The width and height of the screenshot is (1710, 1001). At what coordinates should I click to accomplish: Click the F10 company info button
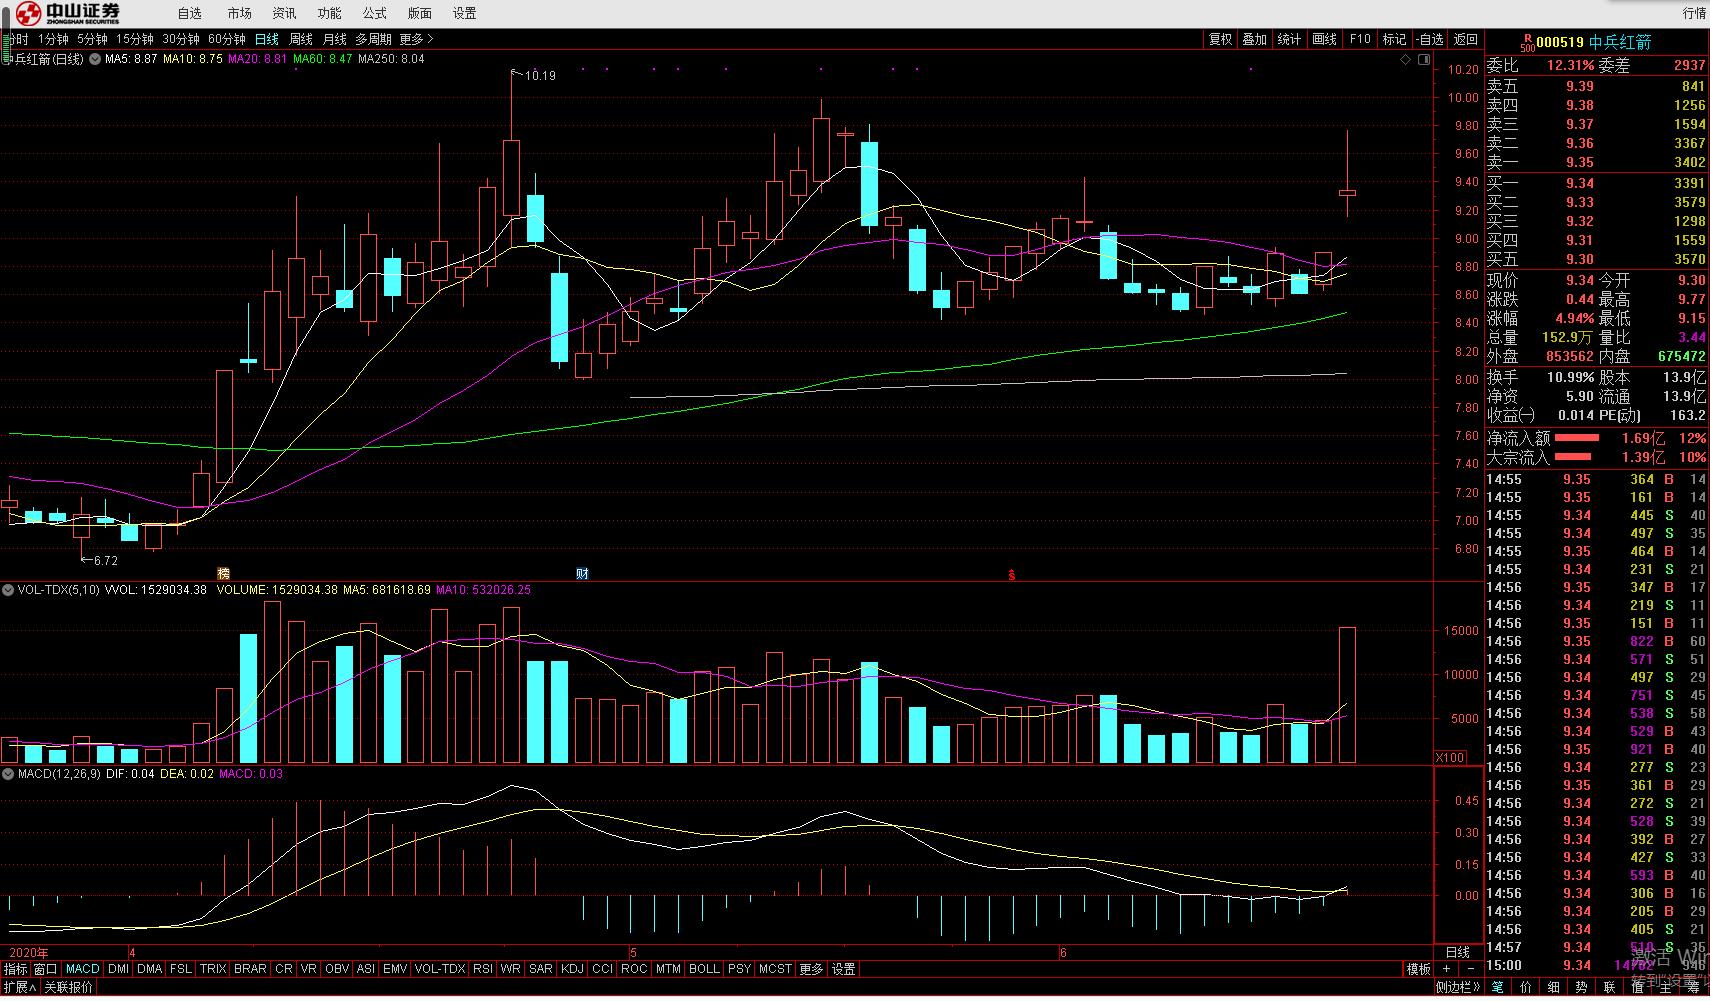coord(1360,39)
